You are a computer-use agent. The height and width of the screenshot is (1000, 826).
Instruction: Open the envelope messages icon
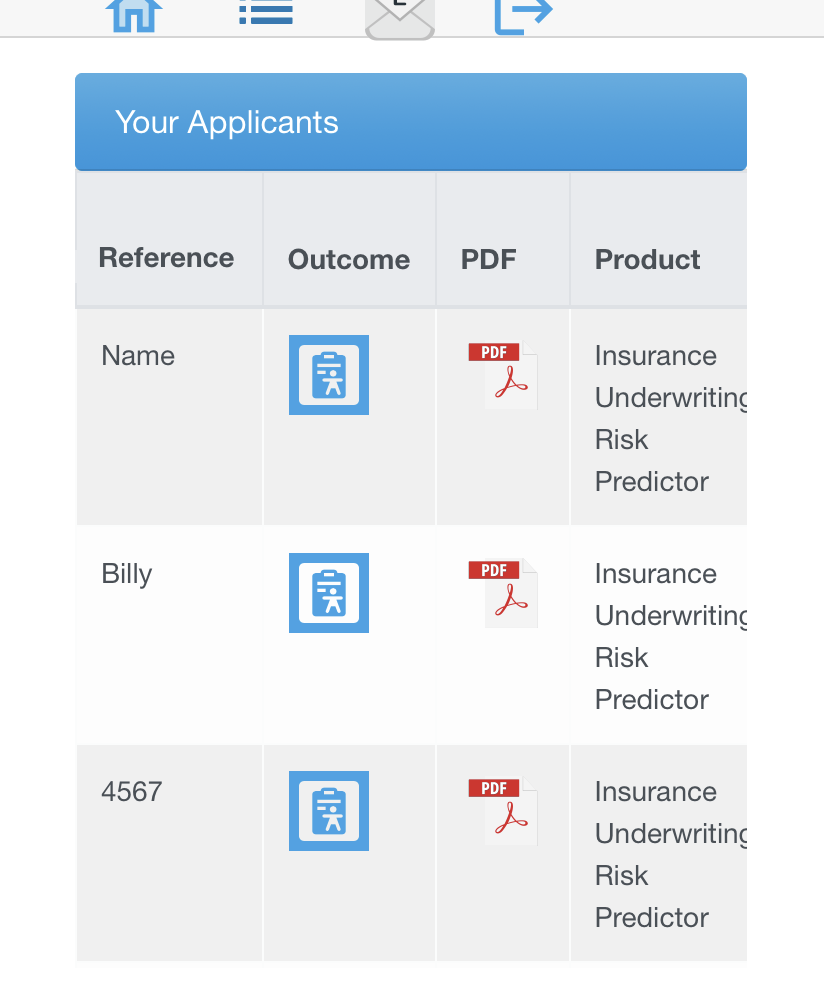400,18
